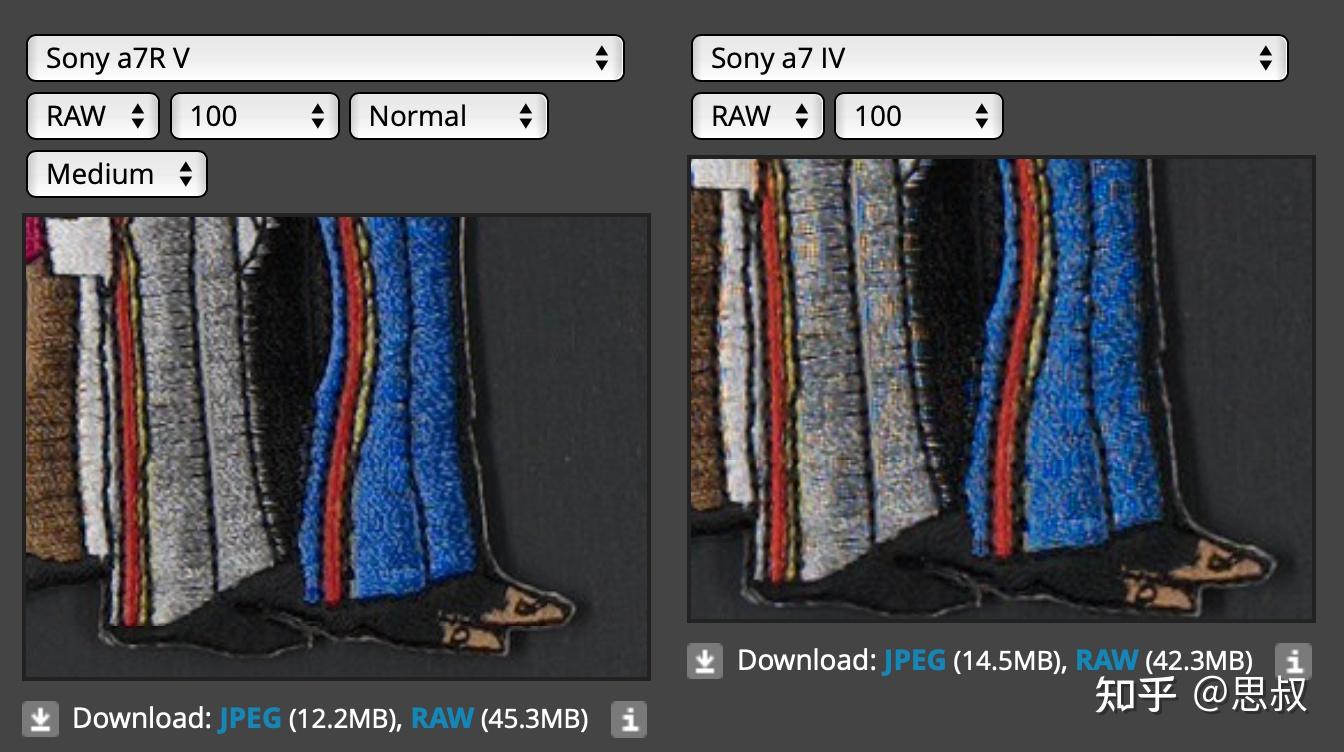Change right panel RAW format selector
The width and height of the screenshot is (1344, 752).
tap(757, 116)
